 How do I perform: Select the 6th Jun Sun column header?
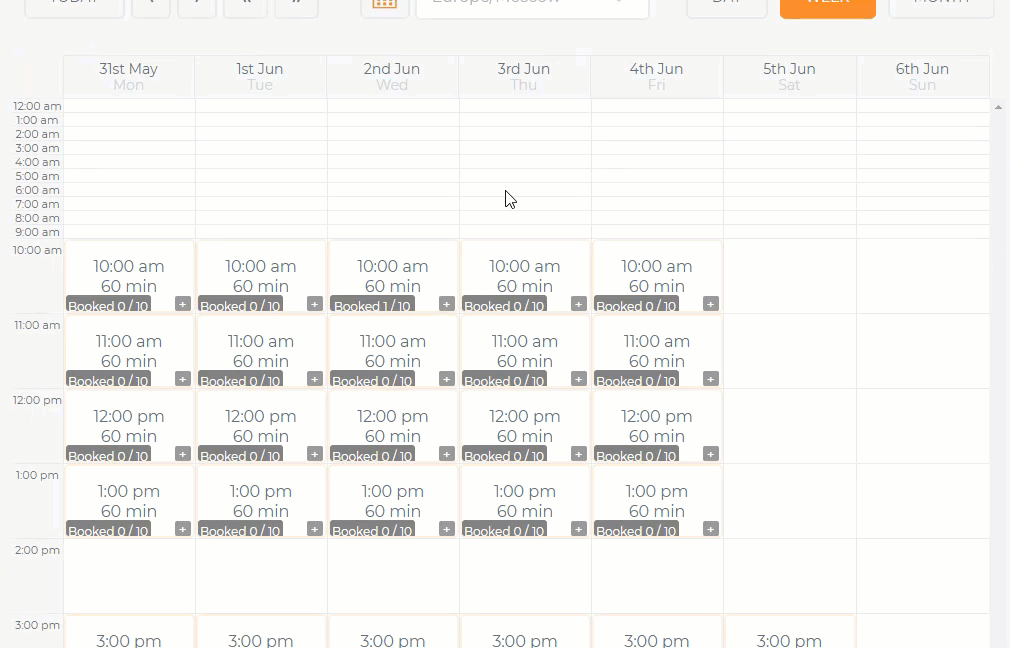922,77
